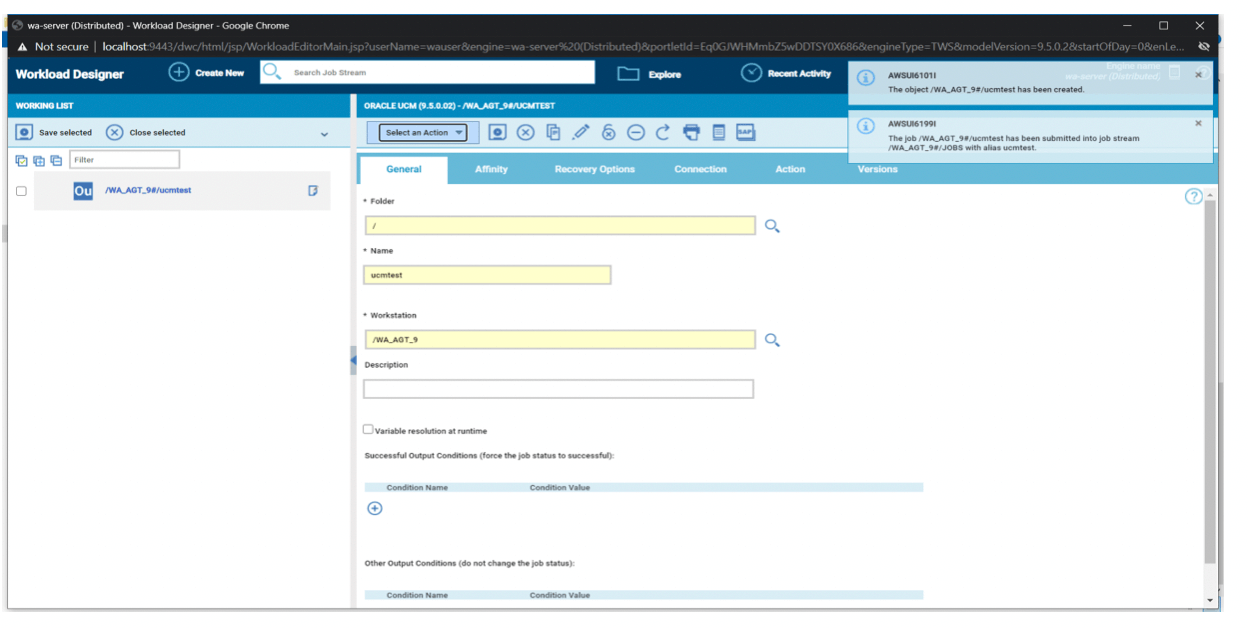Image resolution: width=1248 pixels, height=628 pixels.
Task: Check the ucmtest working list item box
Action: 22,191
